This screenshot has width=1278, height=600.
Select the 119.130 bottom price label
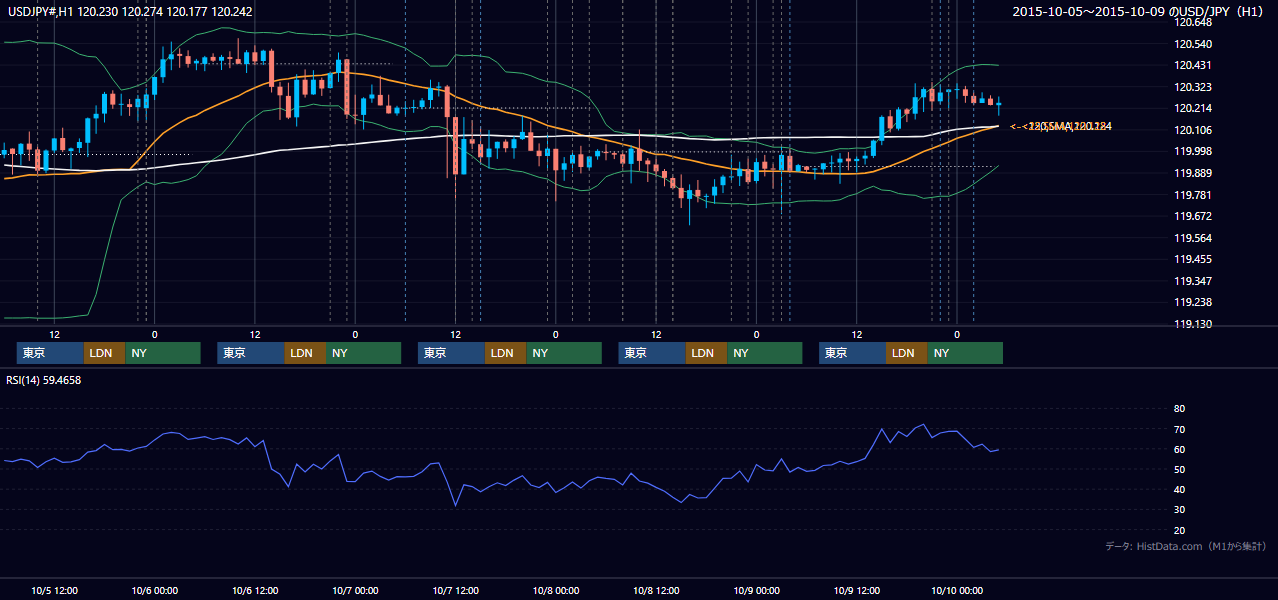(x=1194, y=324)
